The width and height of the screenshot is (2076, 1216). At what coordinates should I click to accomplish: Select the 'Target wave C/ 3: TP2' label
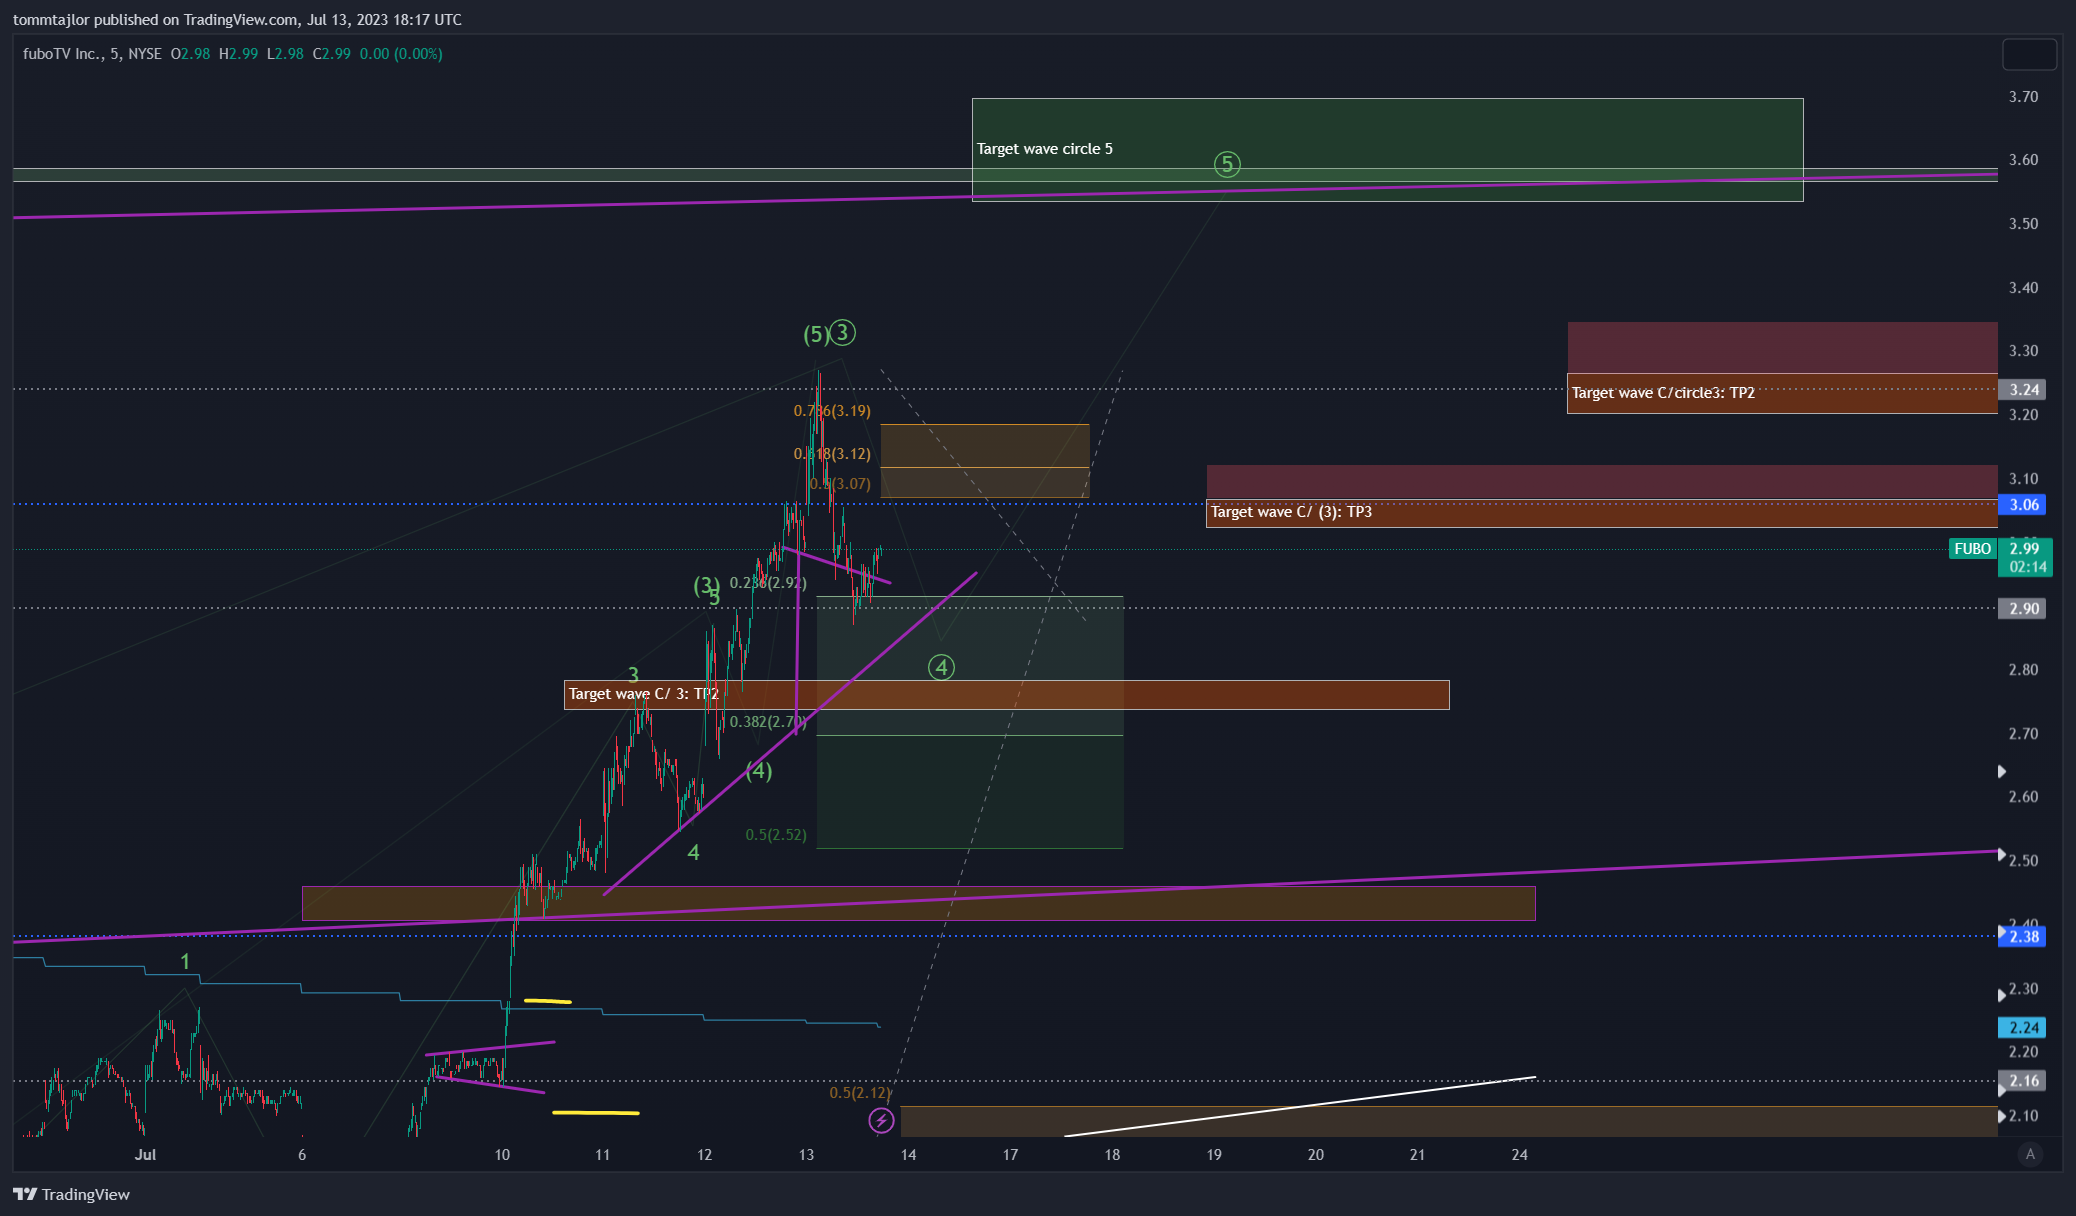pyautogui.click(x=643, y=694)
